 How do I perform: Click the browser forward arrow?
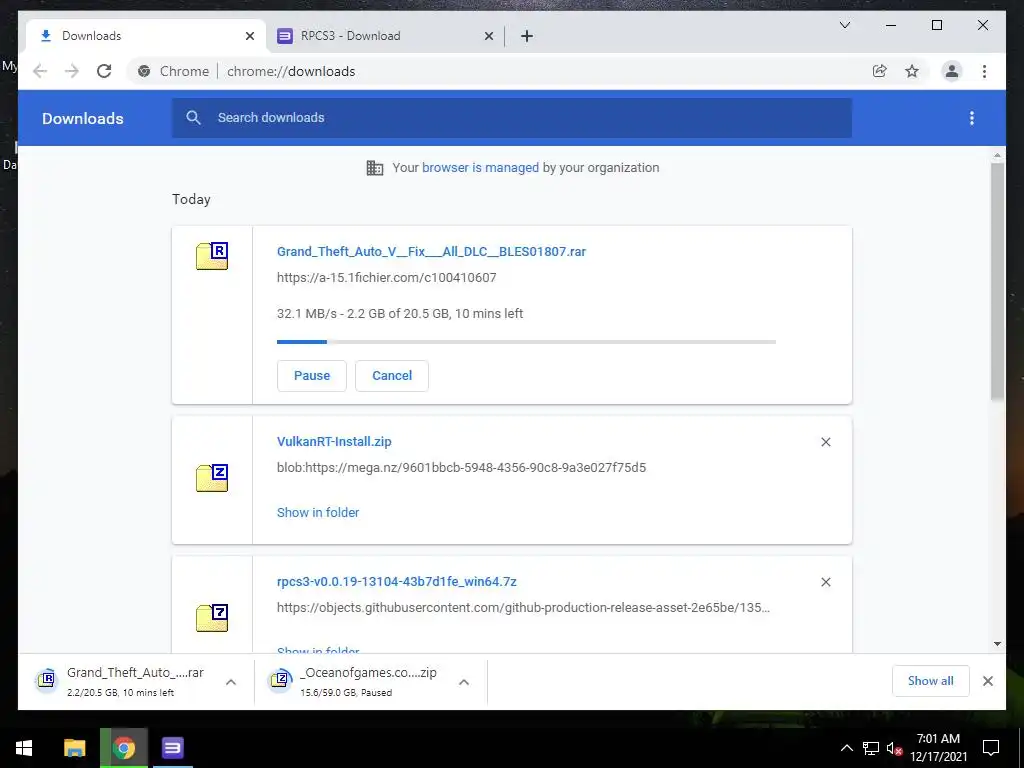point(72,71)
